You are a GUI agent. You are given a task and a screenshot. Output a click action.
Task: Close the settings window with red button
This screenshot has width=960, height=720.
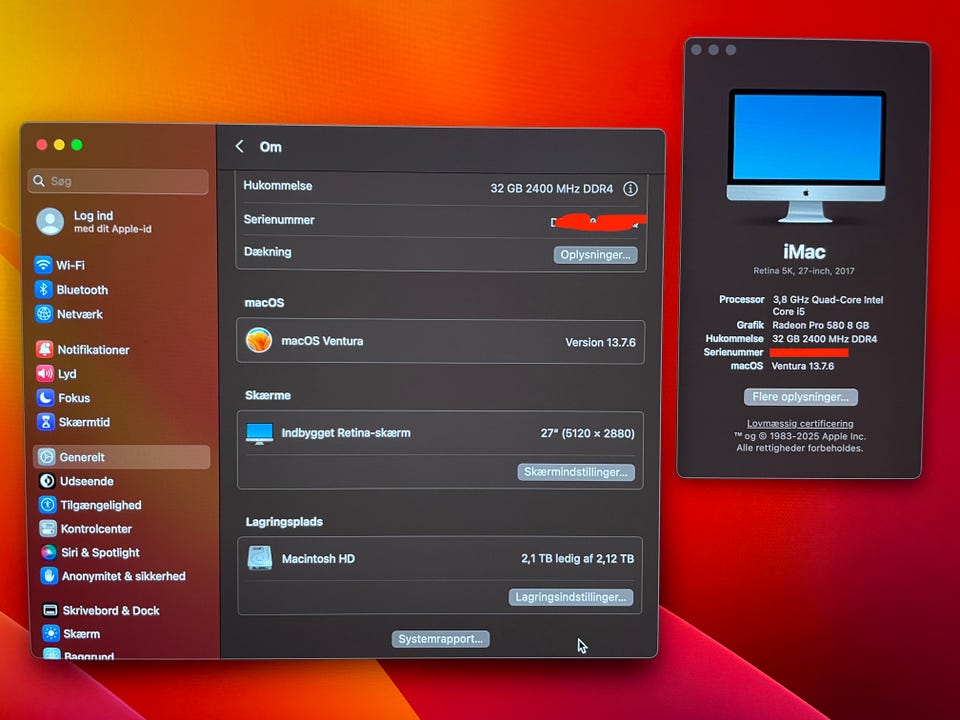(42, 144)
